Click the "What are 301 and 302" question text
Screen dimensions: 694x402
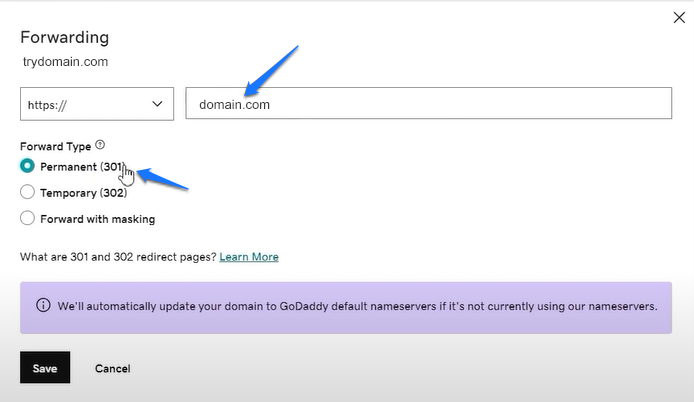coord(117,257)
